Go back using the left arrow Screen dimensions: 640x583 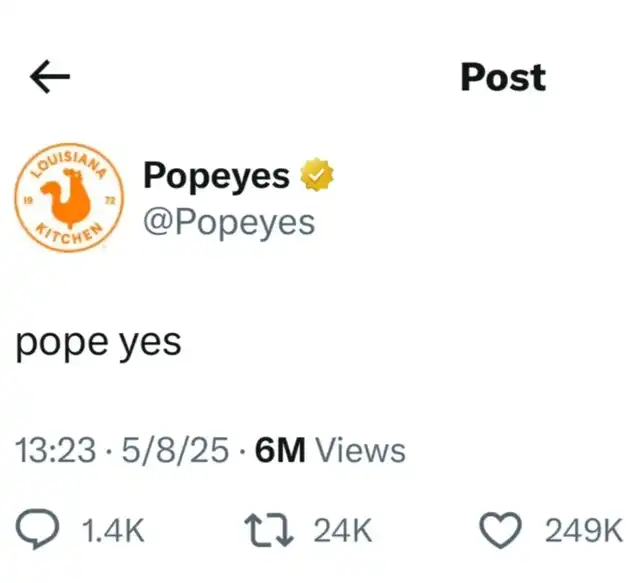pyautogui.click(x=50, y=76)
